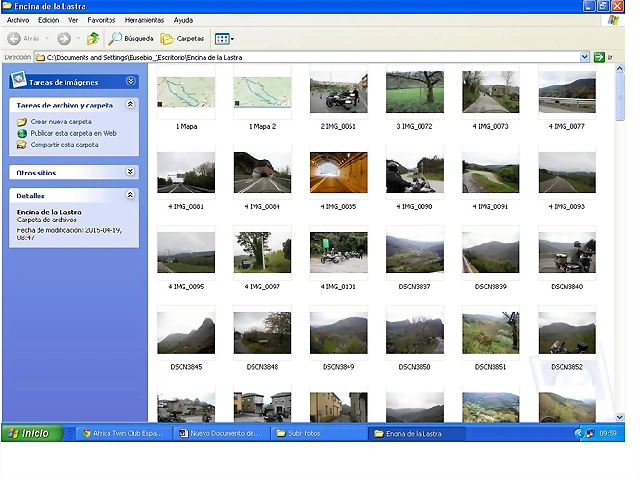Select the 4 IMG_0095 thumbnail
The image size is (640, 480).
(186, 253)
